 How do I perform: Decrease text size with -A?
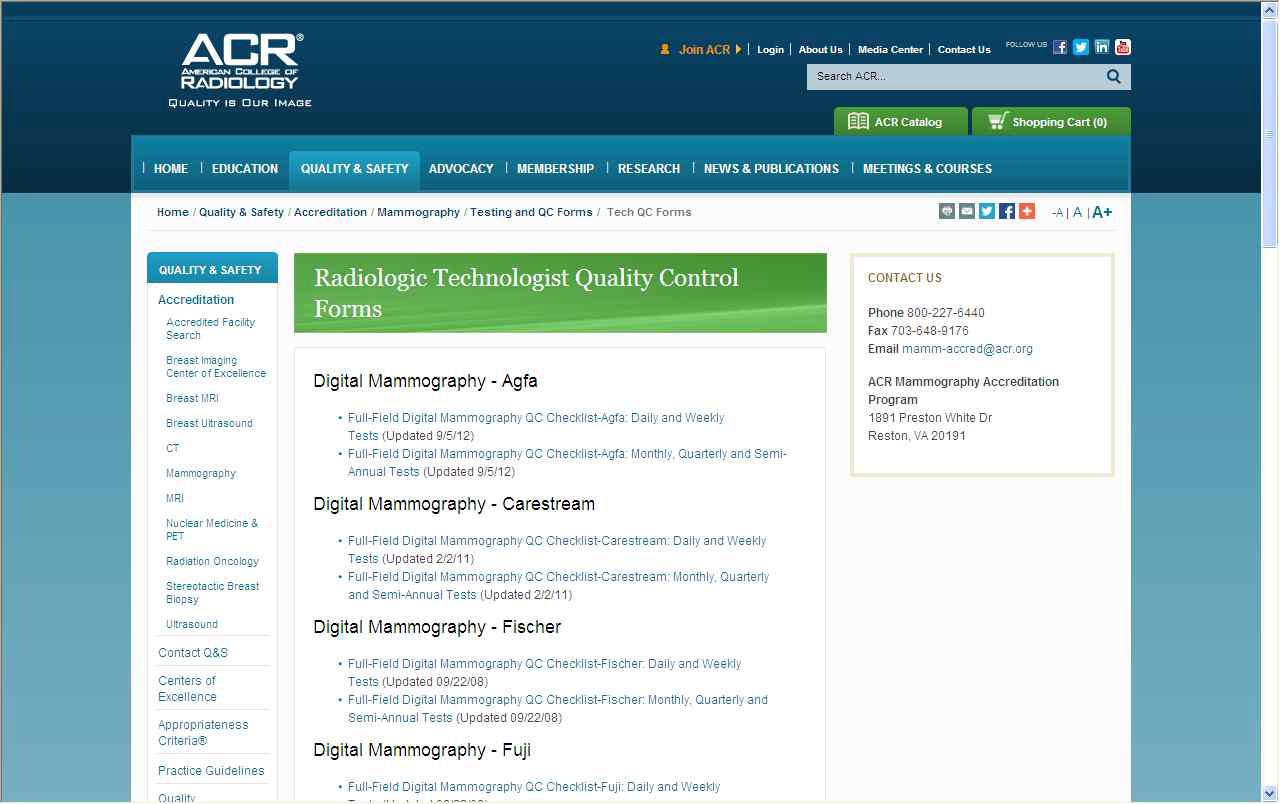click(x=1058, y=213)
